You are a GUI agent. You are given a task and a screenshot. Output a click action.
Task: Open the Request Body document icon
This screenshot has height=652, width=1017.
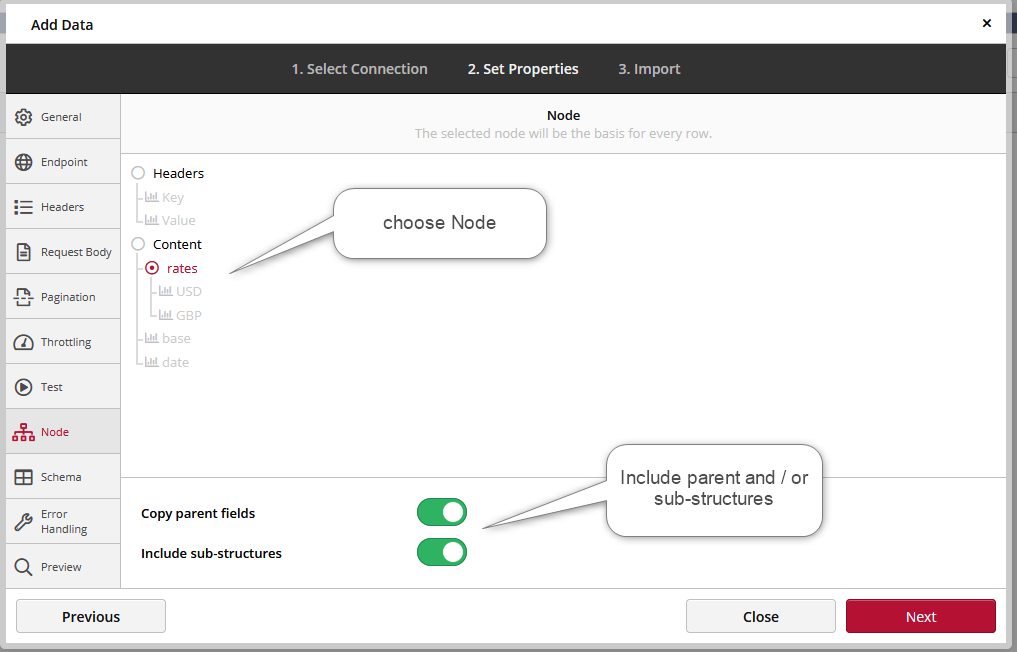(24, 252)
